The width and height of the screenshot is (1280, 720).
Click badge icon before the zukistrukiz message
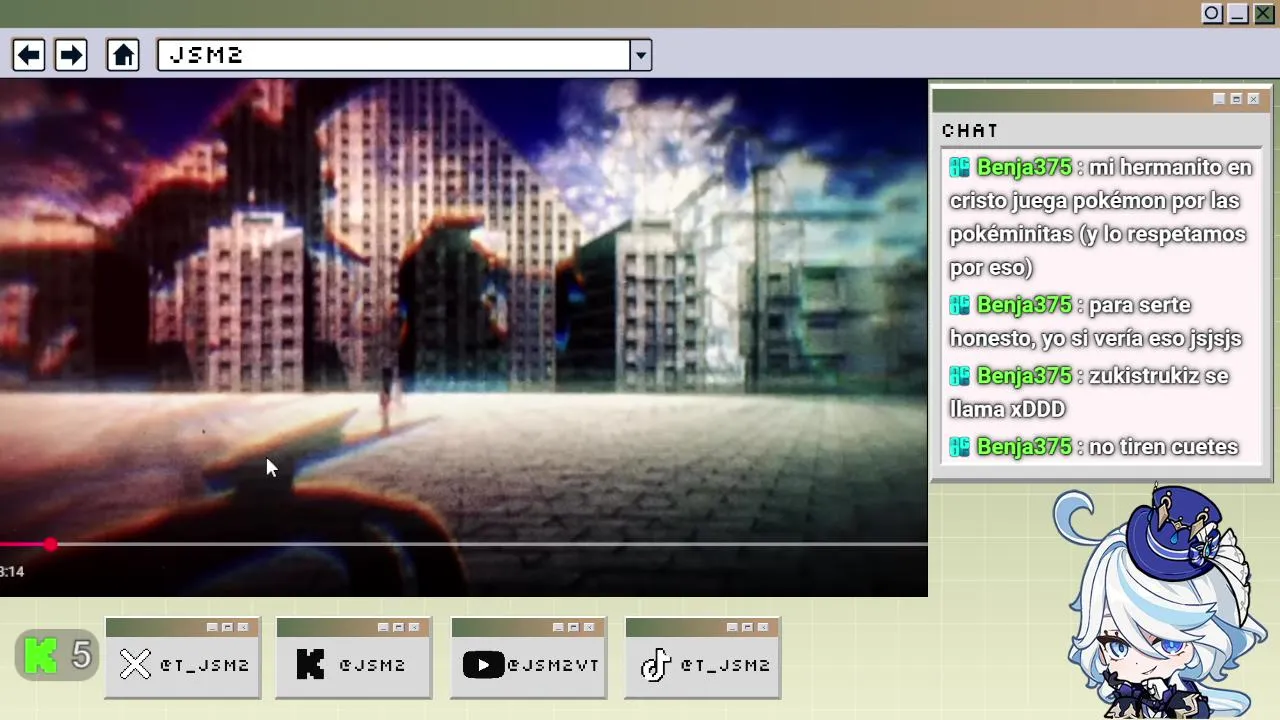(x=960, y=376)
